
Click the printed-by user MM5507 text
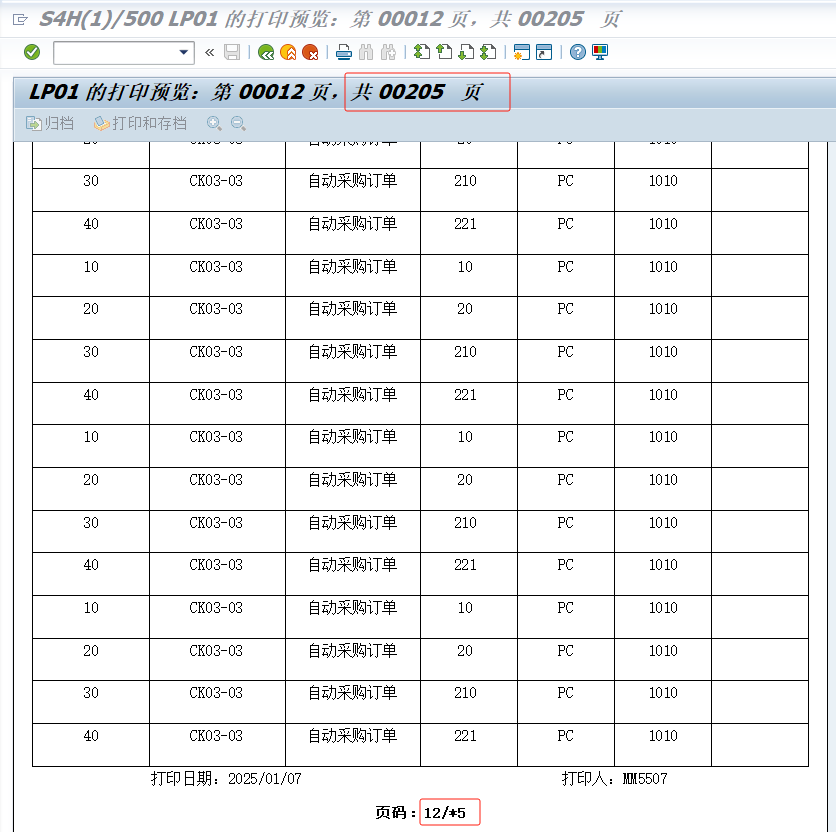coord(645,779)
